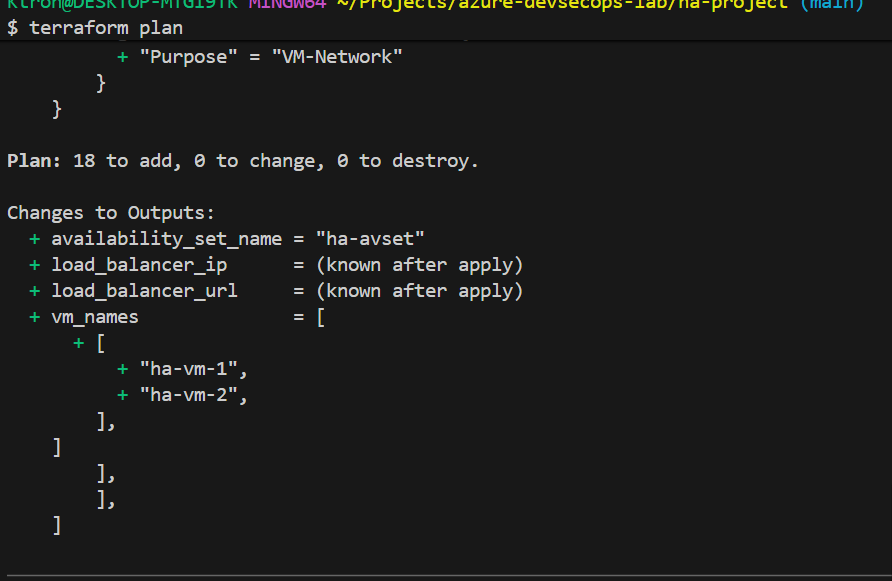Screen dimensions: 892x581
Task: Select the "ha-vm-1" list entry
Action: (x=193, y=369)
